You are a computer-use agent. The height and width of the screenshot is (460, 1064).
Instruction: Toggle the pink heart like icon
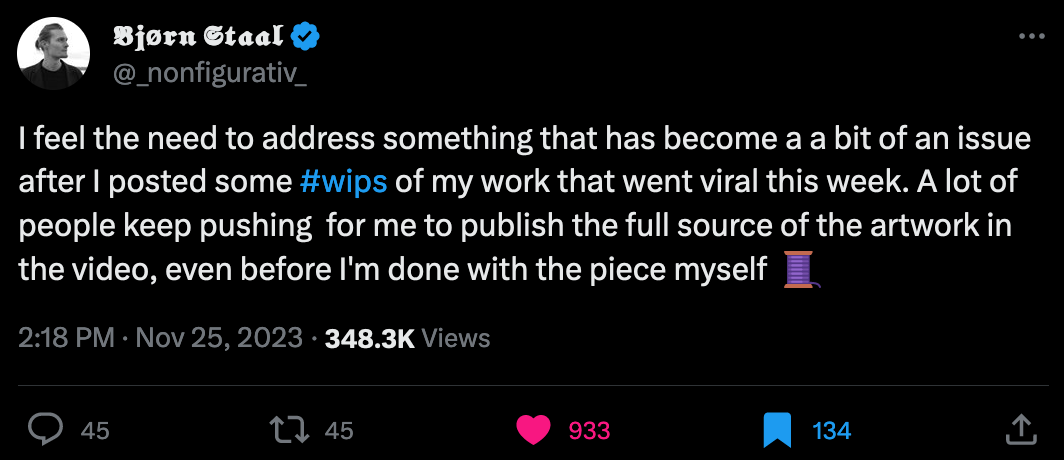click(534, 430)
